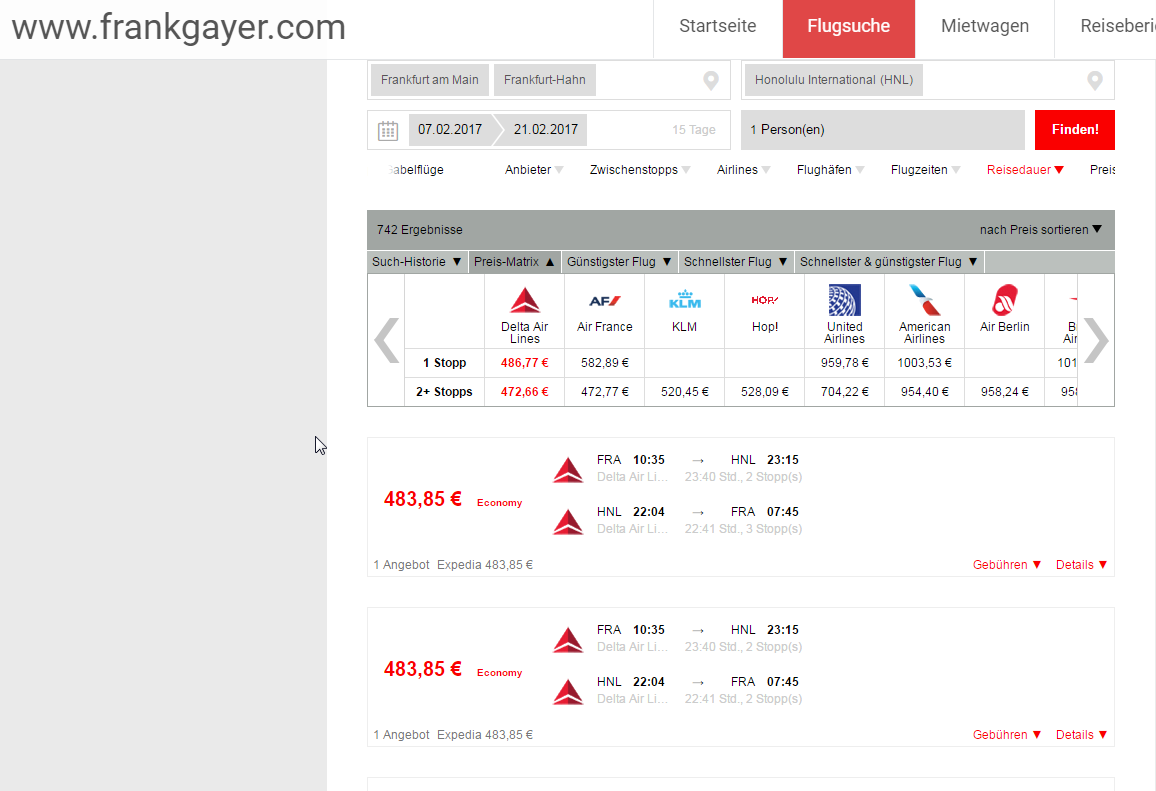Click the left arrow of the price matrix

[x=386, y=340]
